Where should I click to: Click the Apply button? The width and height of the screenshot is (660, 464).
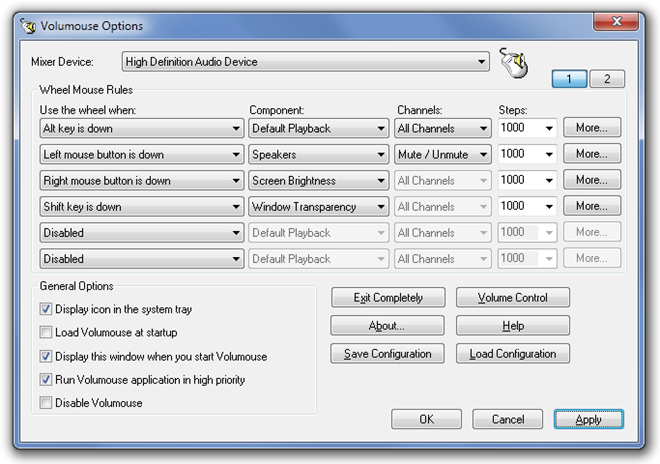tap(588, 419)
